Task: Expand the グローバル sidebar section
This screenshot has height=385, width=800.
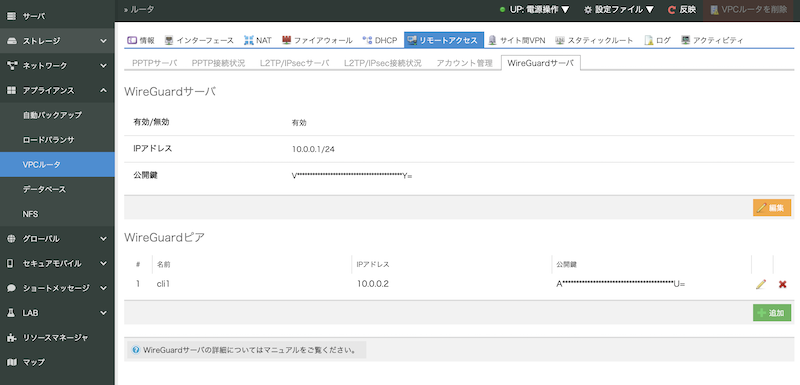Action: pyautogui.click(x=104, y=239)
